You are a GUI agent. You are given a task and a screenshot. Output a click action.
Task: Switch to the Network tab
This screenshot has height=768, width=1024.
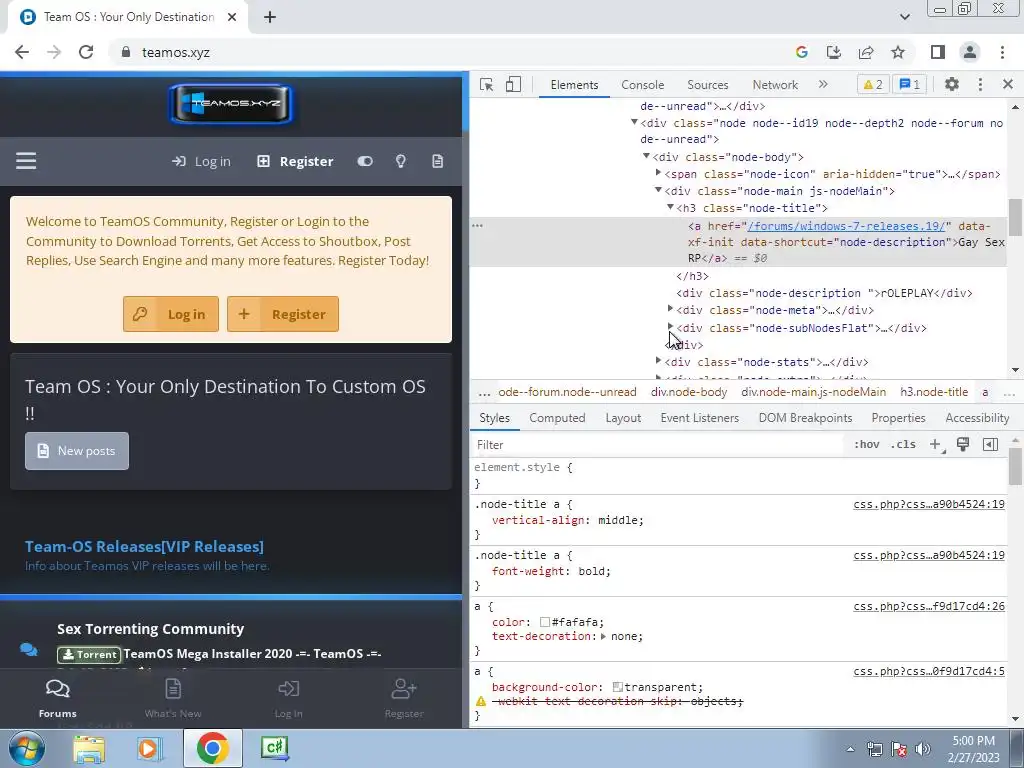(775, 85)
